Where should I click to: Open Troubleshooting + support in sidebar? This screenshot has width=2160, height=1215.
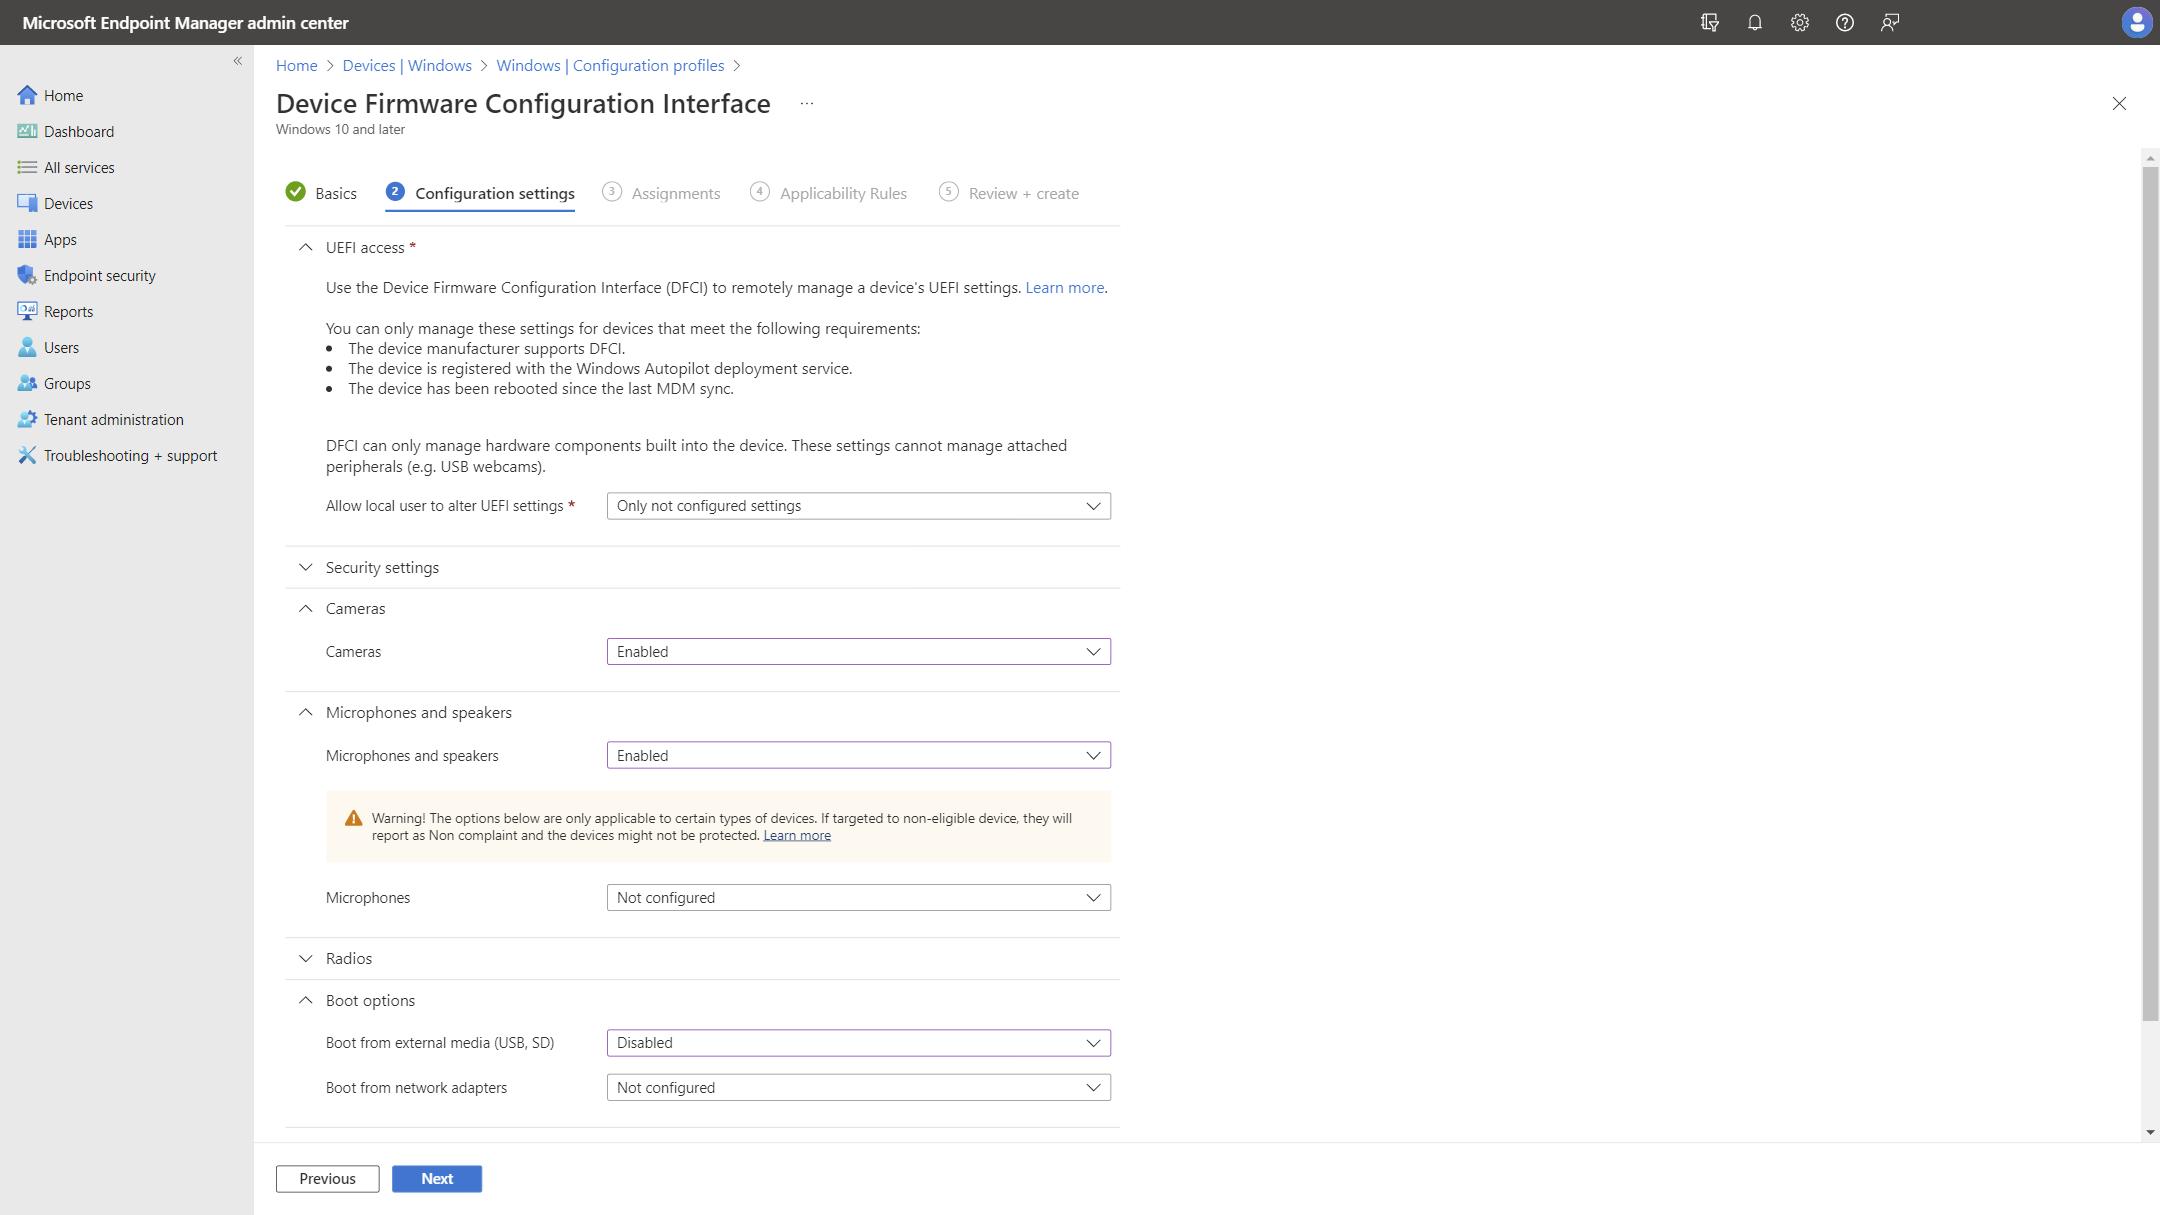coord(130,456)
